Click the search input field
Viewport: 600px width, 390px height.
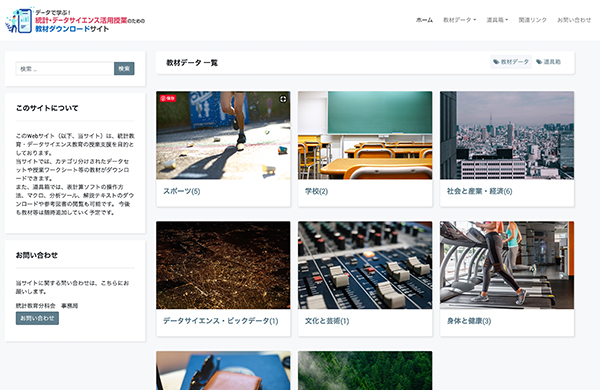[x=65, y=69]
